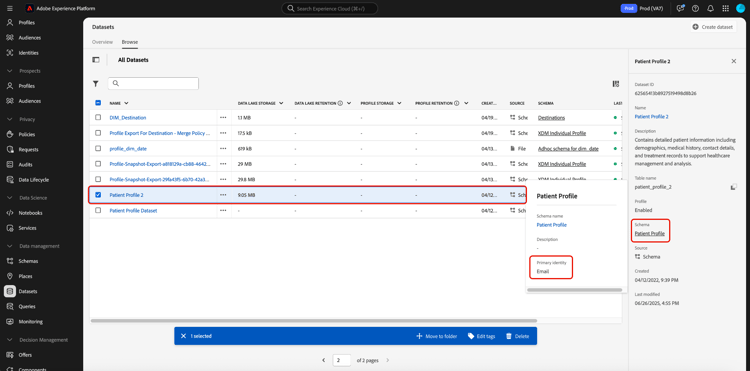Check the Profile Export For Destination checkbox
Screen dimensions: 750x371
point(98,133)
